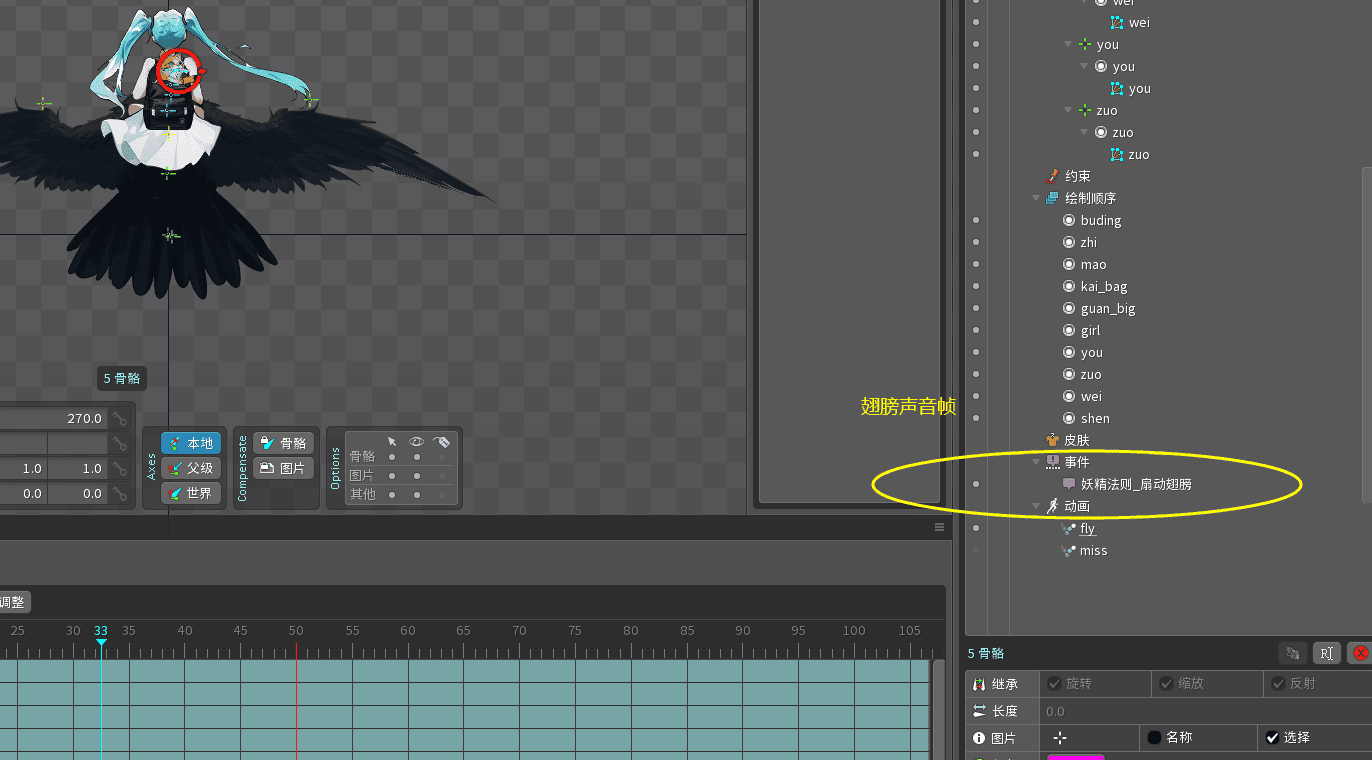Switch axes to 世界 world
This screenshot has height=760, width=1372.
pos(191,493)
